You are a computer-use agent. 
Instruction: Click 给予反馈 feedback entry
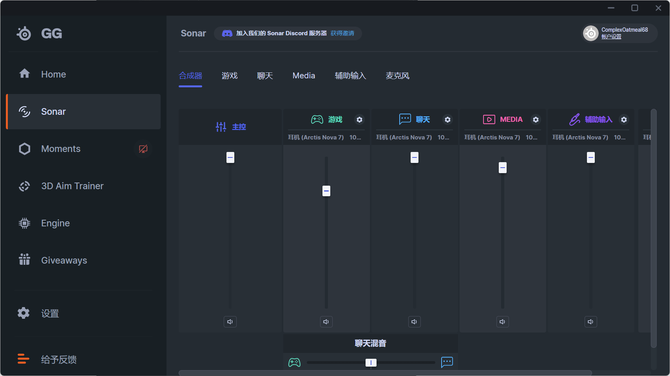(x=84, y=359)
